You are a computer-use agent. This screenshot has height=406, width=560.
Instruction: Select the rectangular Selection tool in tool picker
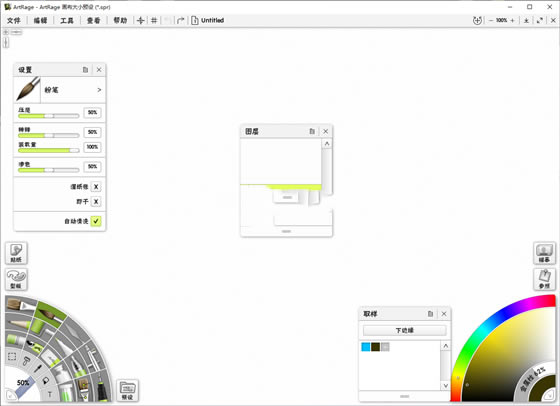click(12, 356)
